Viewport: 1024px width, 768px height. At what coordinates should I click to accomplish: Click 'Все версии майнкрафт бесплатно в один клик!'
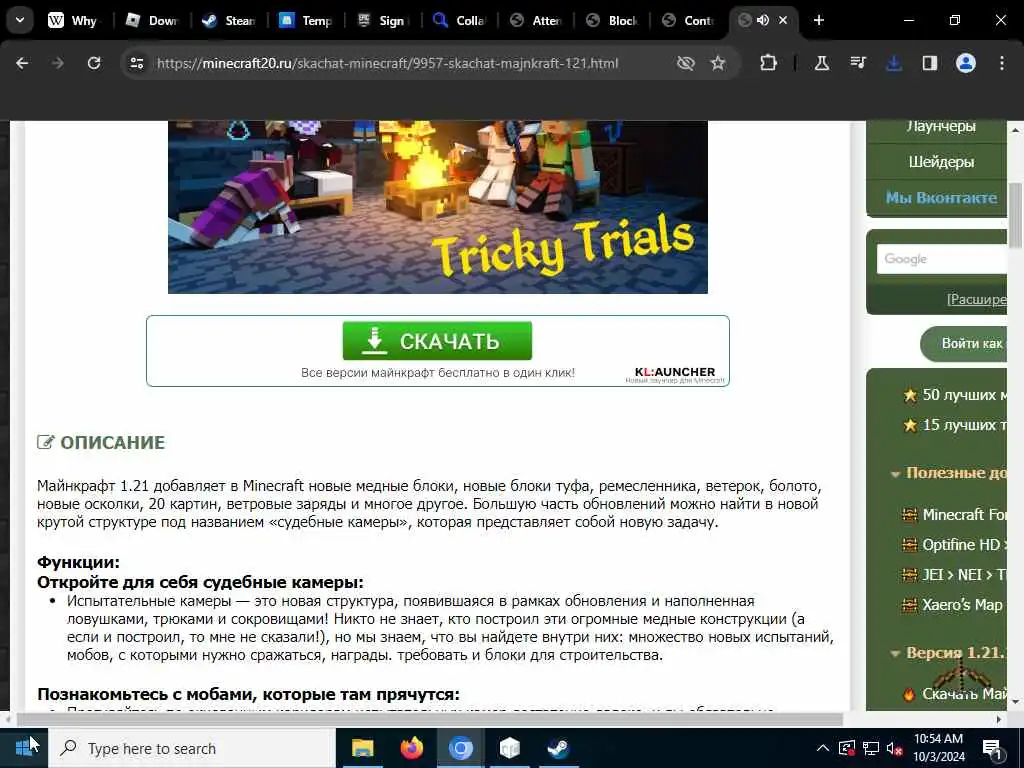point(438,373)
